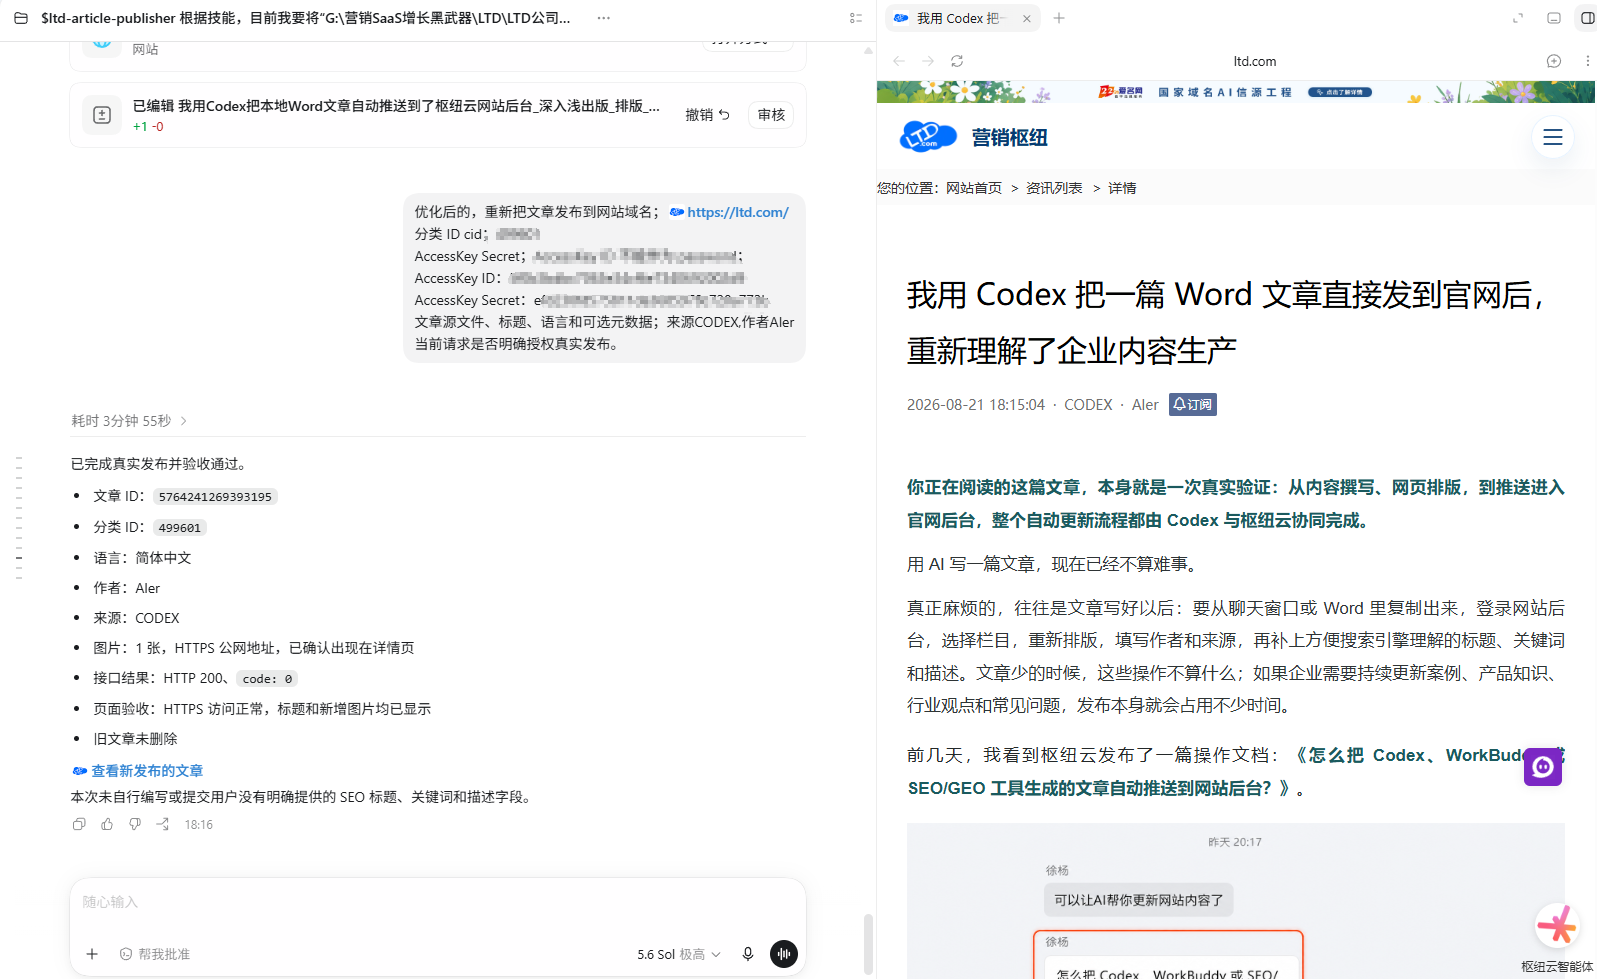Click the 营销枢纽 LTD logo
The width and height of the screenshot is (1597, 979).
coord(974,137)
